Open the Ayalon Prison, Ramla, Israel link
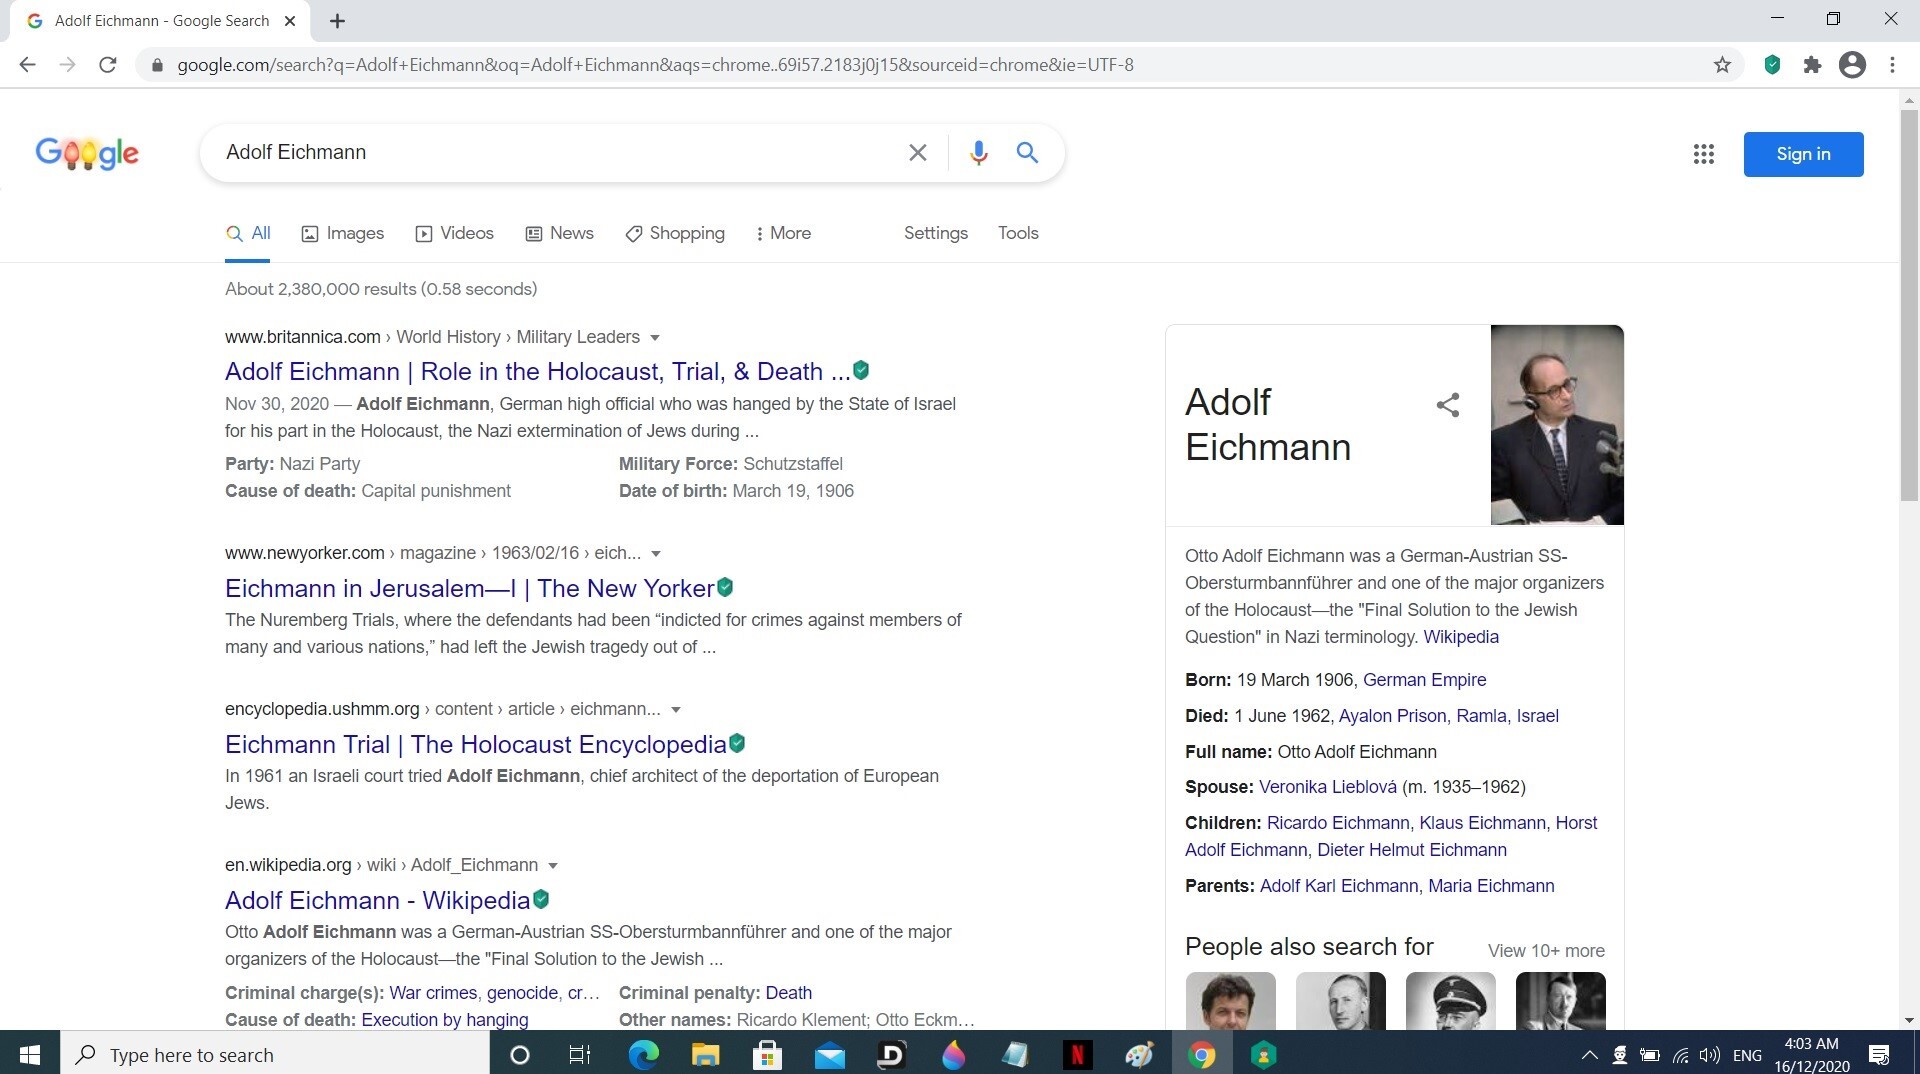This screenshot has height=1074, width=1920. tap(1448, 716)
